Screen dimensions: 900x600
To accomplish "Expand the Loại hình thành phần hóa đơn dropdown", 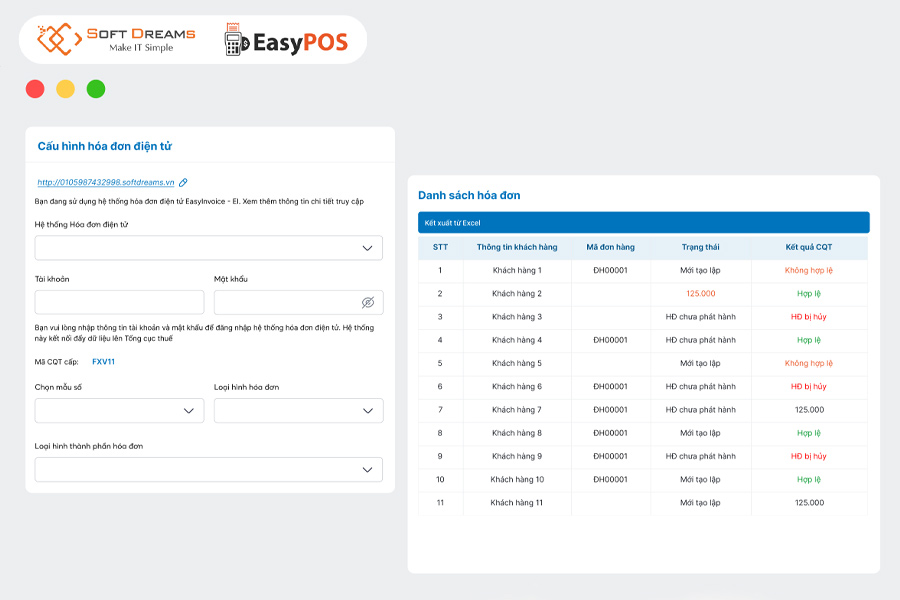I will [x=208, y=469].
